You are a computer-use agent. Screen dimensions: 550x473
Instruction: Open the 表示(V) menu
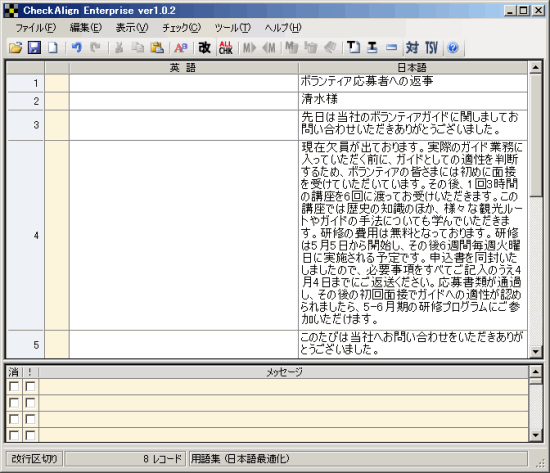[132, 28]
